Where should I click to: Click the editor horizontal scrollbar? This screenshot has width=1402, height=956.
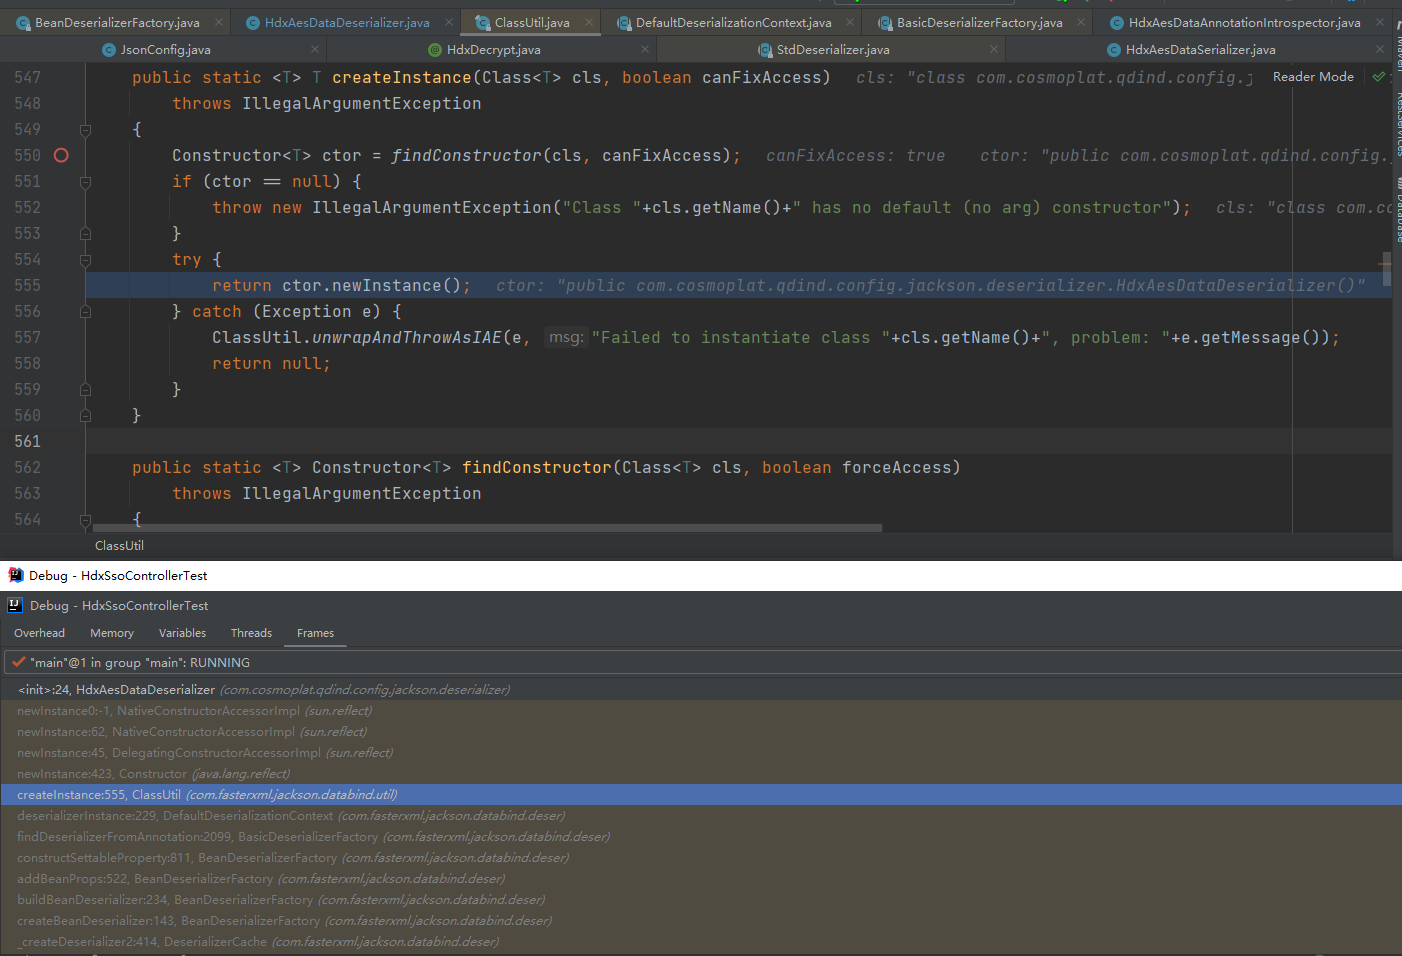(x=486, y=528)
